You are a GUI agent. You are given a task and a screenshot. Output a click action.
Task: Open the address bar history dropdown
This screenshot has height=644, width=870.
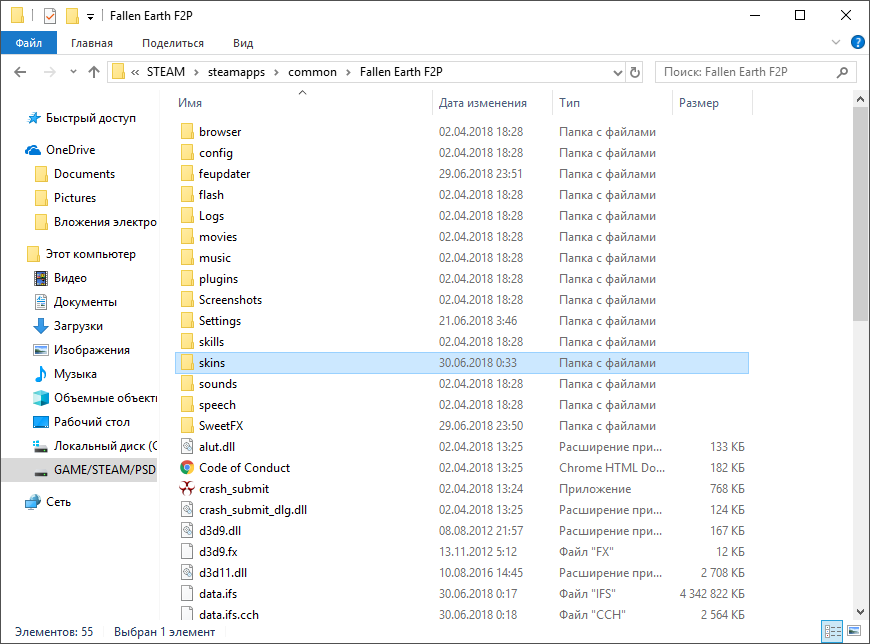point(618,73)
